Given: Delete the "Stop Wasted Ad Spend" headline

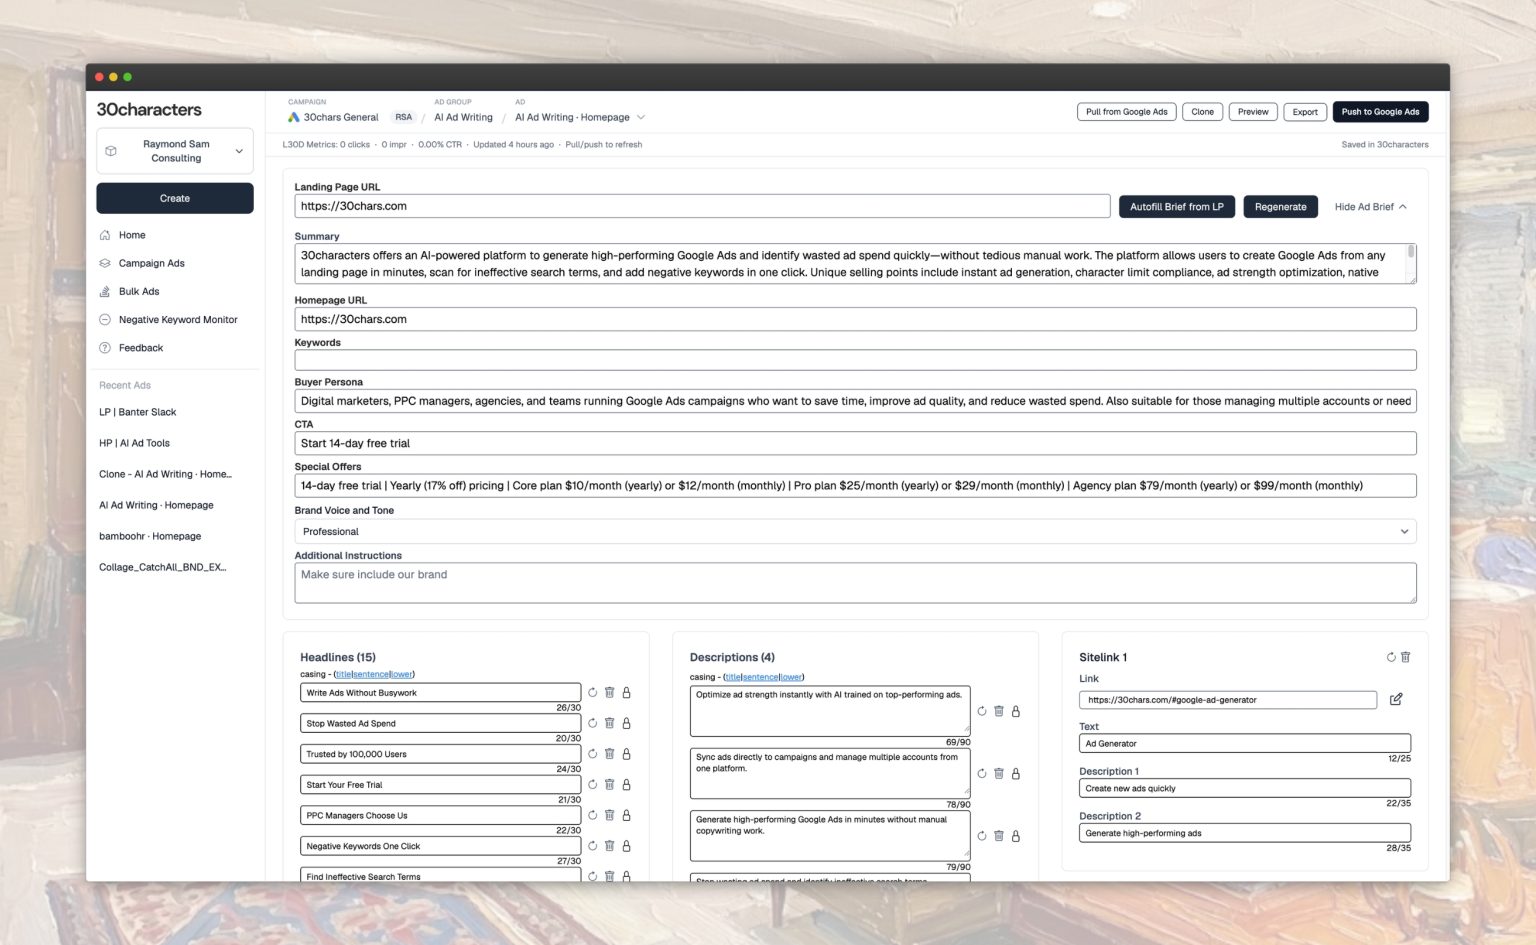Looking at the screenshot, I should click(x=609, y=723).
